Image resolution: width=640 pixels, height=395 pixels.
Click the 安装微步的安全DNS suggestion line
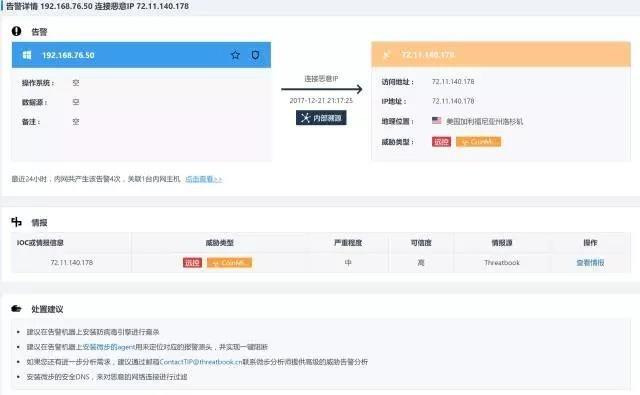[107, 377]
